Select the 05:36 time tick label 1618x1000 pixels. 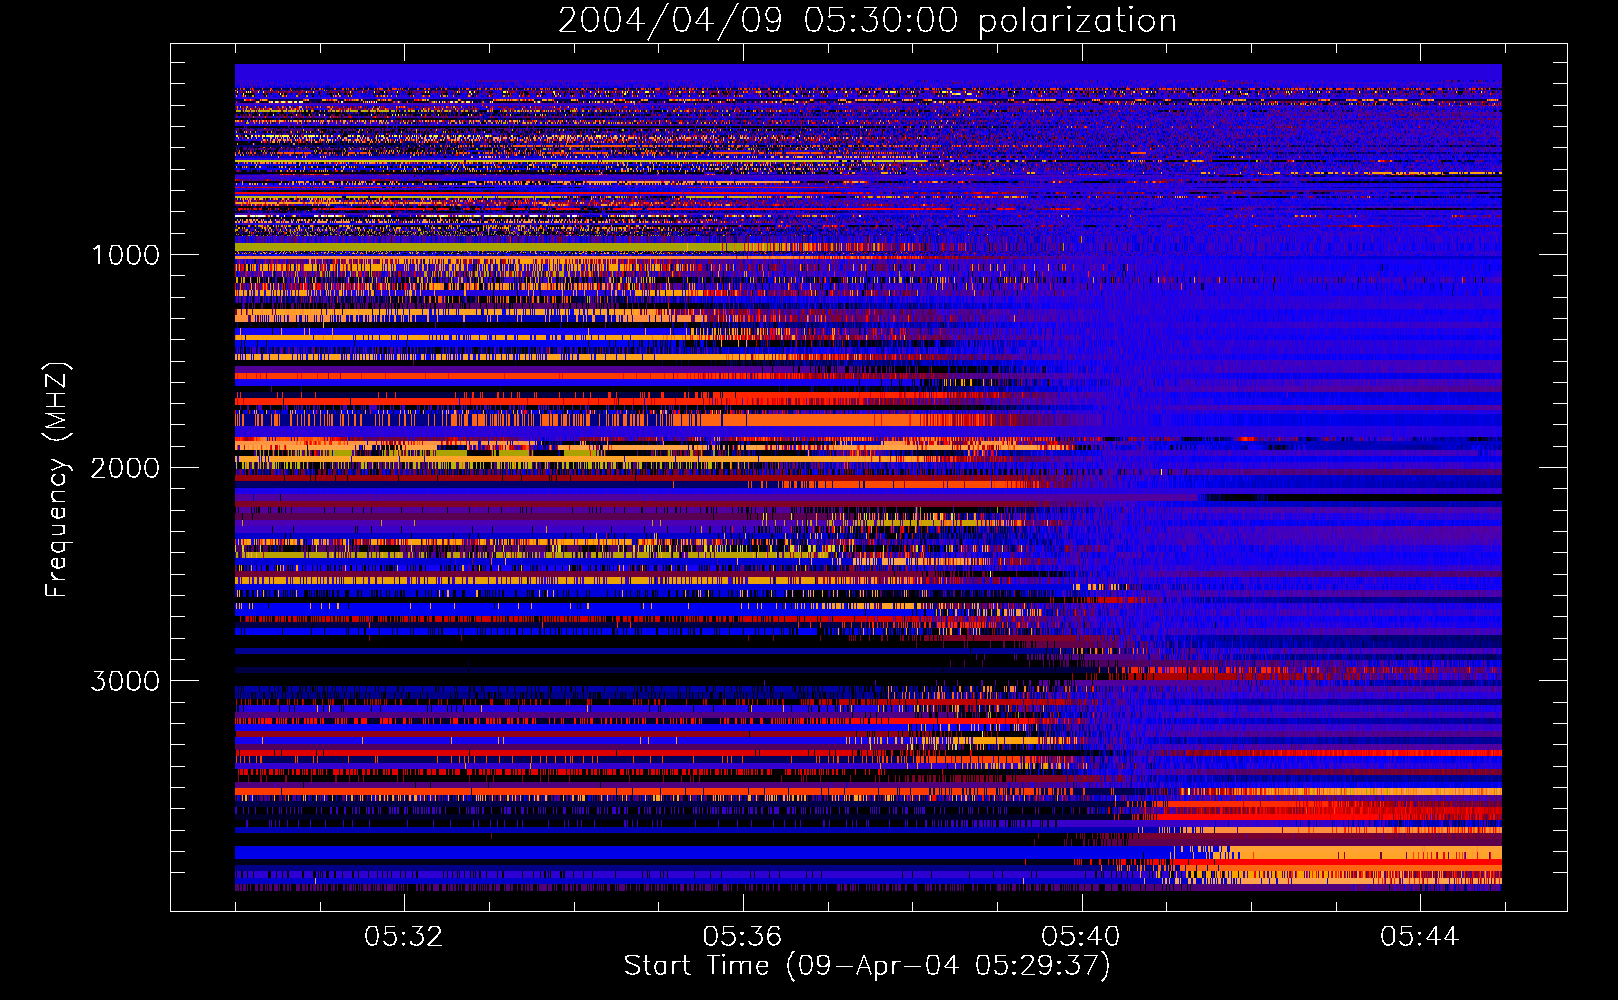[x=742, y=937]
